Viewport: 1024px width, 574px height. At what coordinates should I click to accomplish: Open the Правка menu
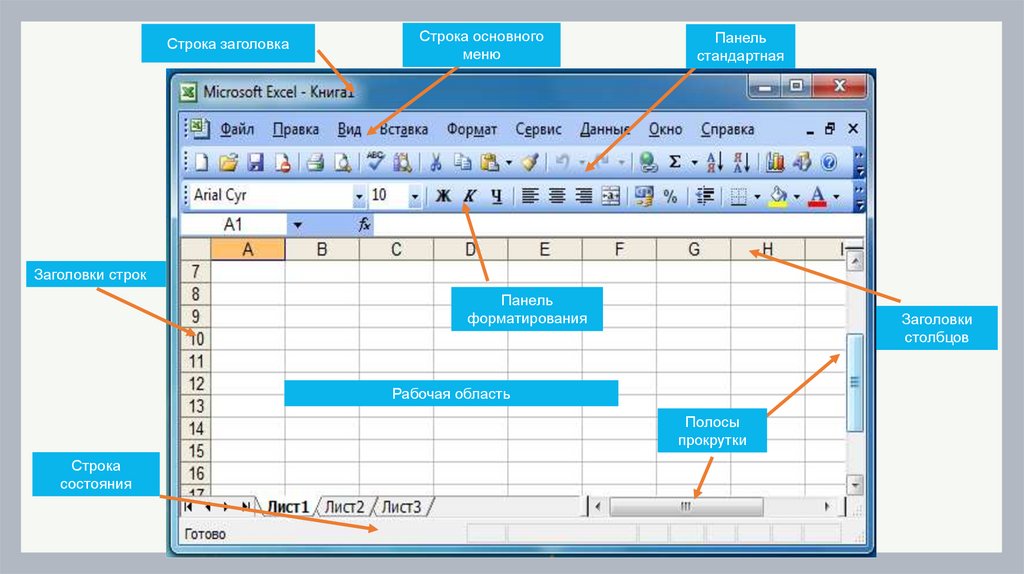click(296, 129)
